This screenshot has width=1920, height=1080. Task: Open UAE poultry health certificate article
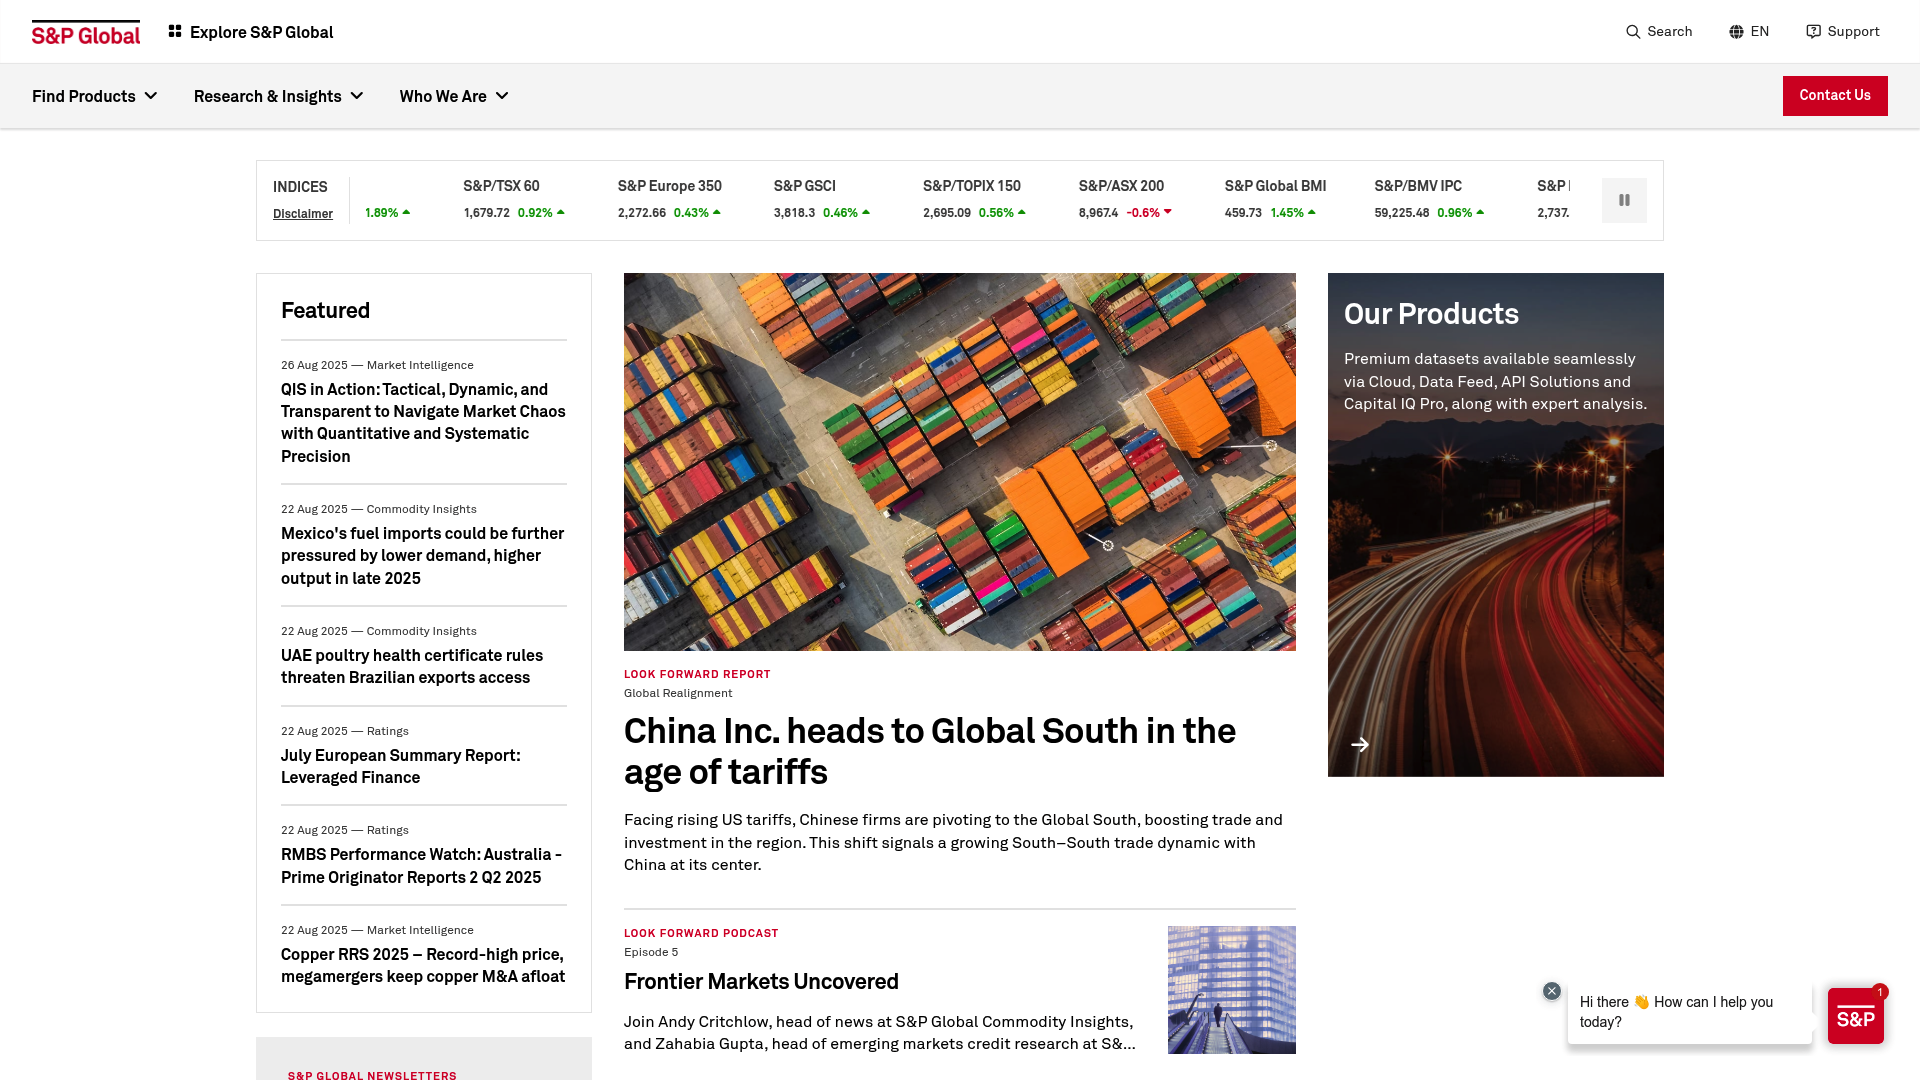(x=412, y=667)
